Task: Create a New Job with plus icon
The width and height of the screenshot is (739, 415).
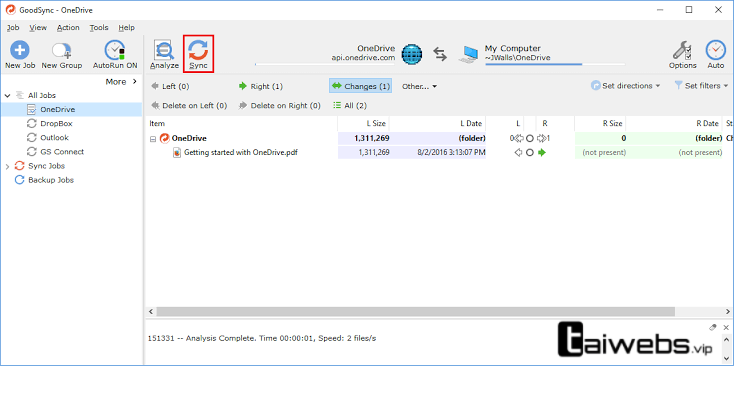Action: 20,55
